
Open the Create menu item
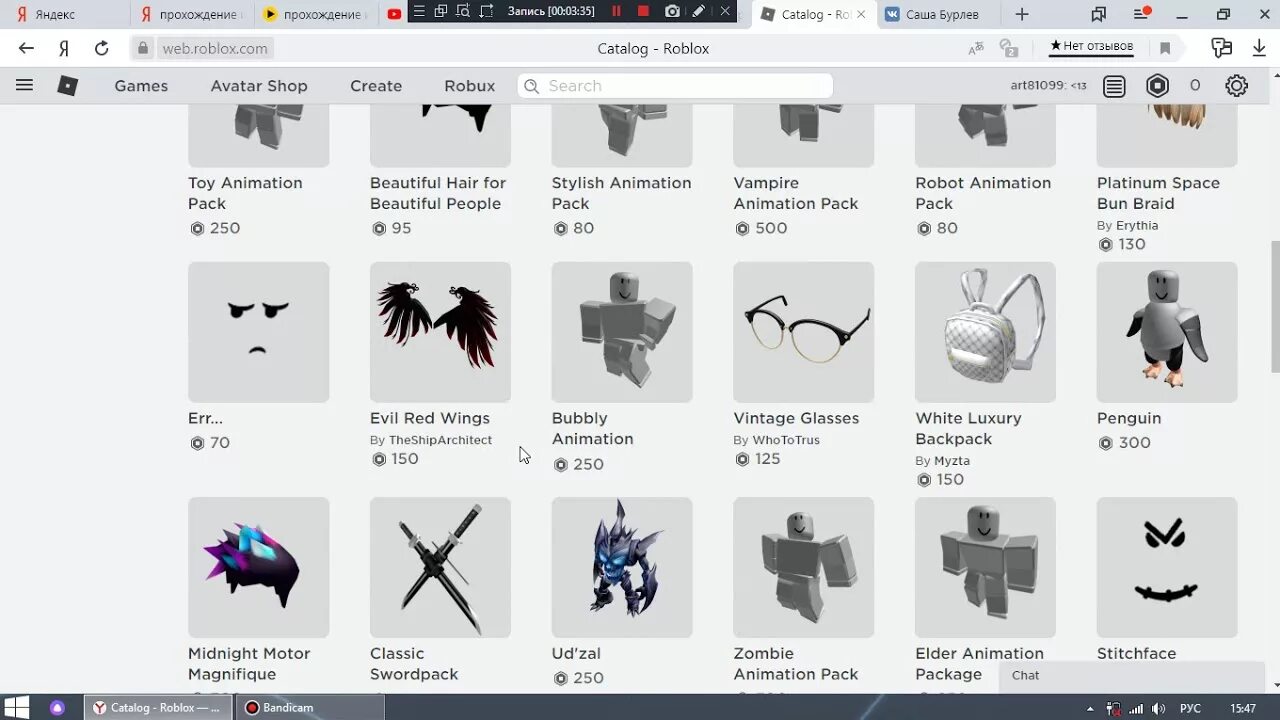376,86
